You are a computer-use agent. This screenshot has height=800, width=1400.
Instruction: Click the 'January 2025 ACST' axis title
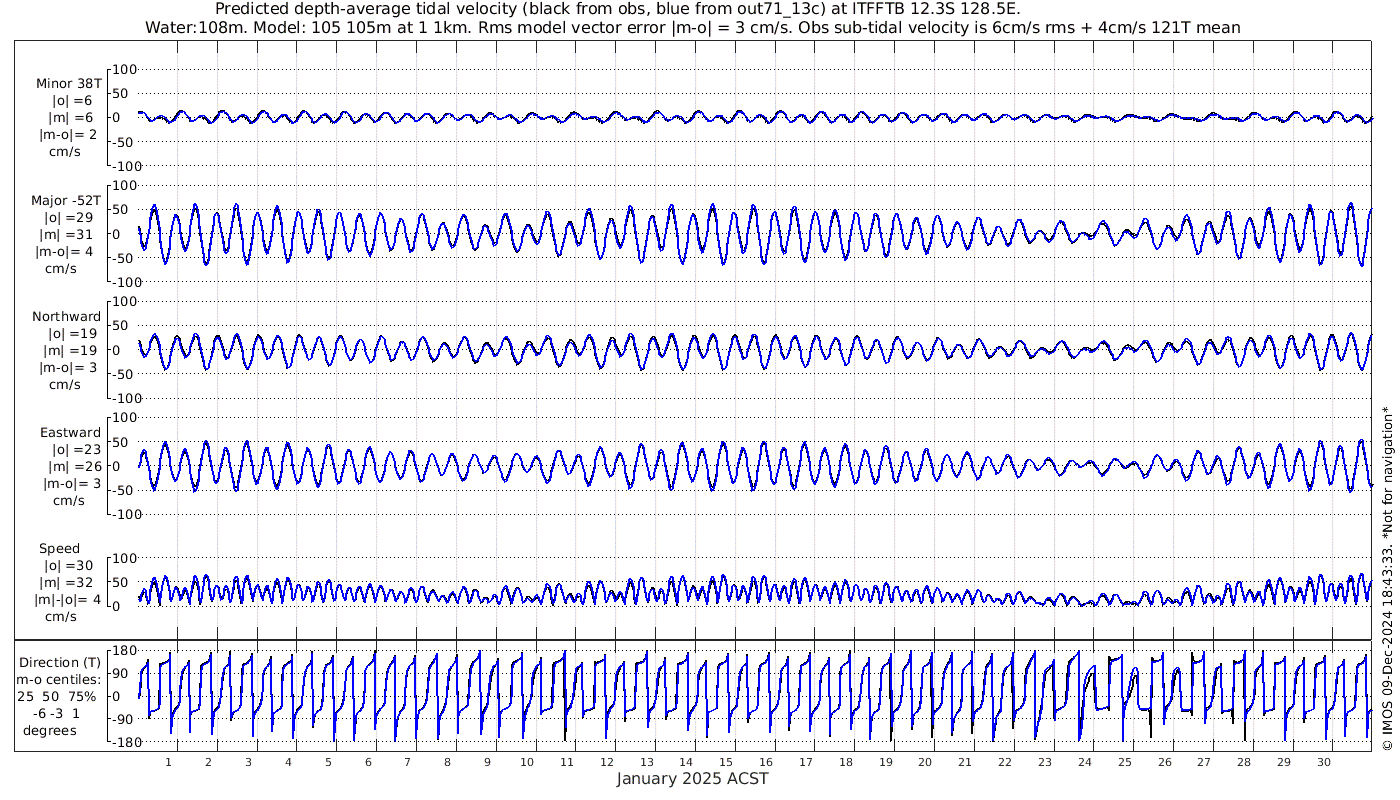point(692,779)
